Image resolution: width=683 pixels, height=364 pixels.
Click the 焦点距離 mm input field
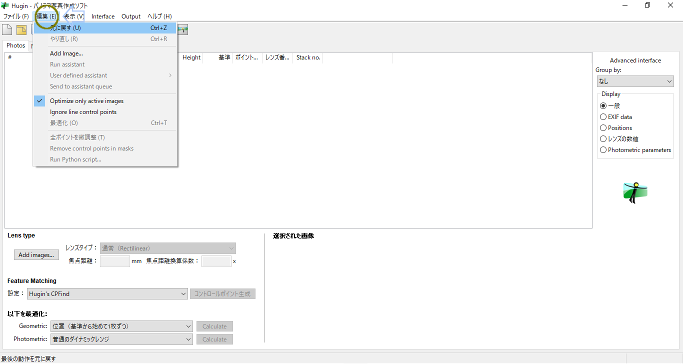coord(115,261)
